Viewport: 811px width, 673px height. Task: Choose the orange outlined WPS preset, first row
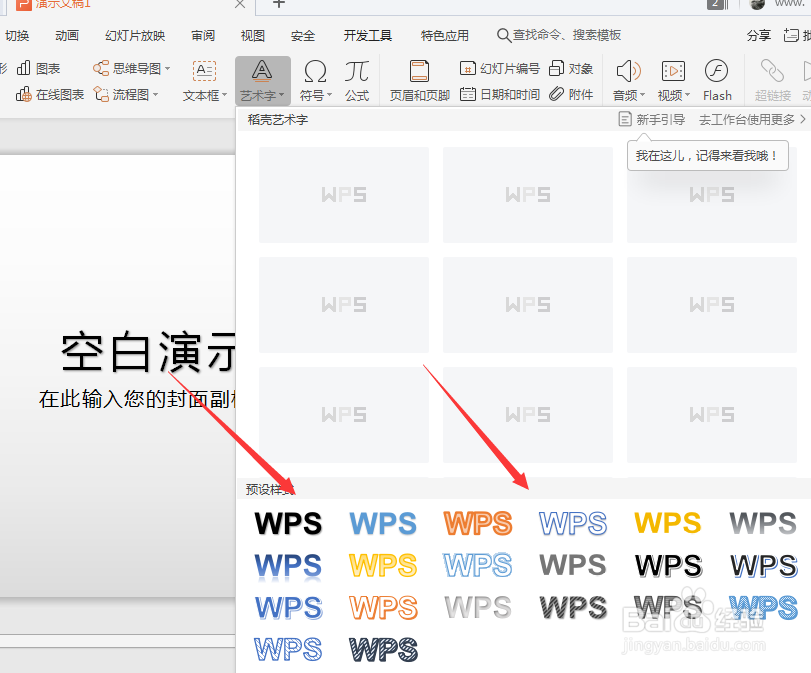[478, 523]
